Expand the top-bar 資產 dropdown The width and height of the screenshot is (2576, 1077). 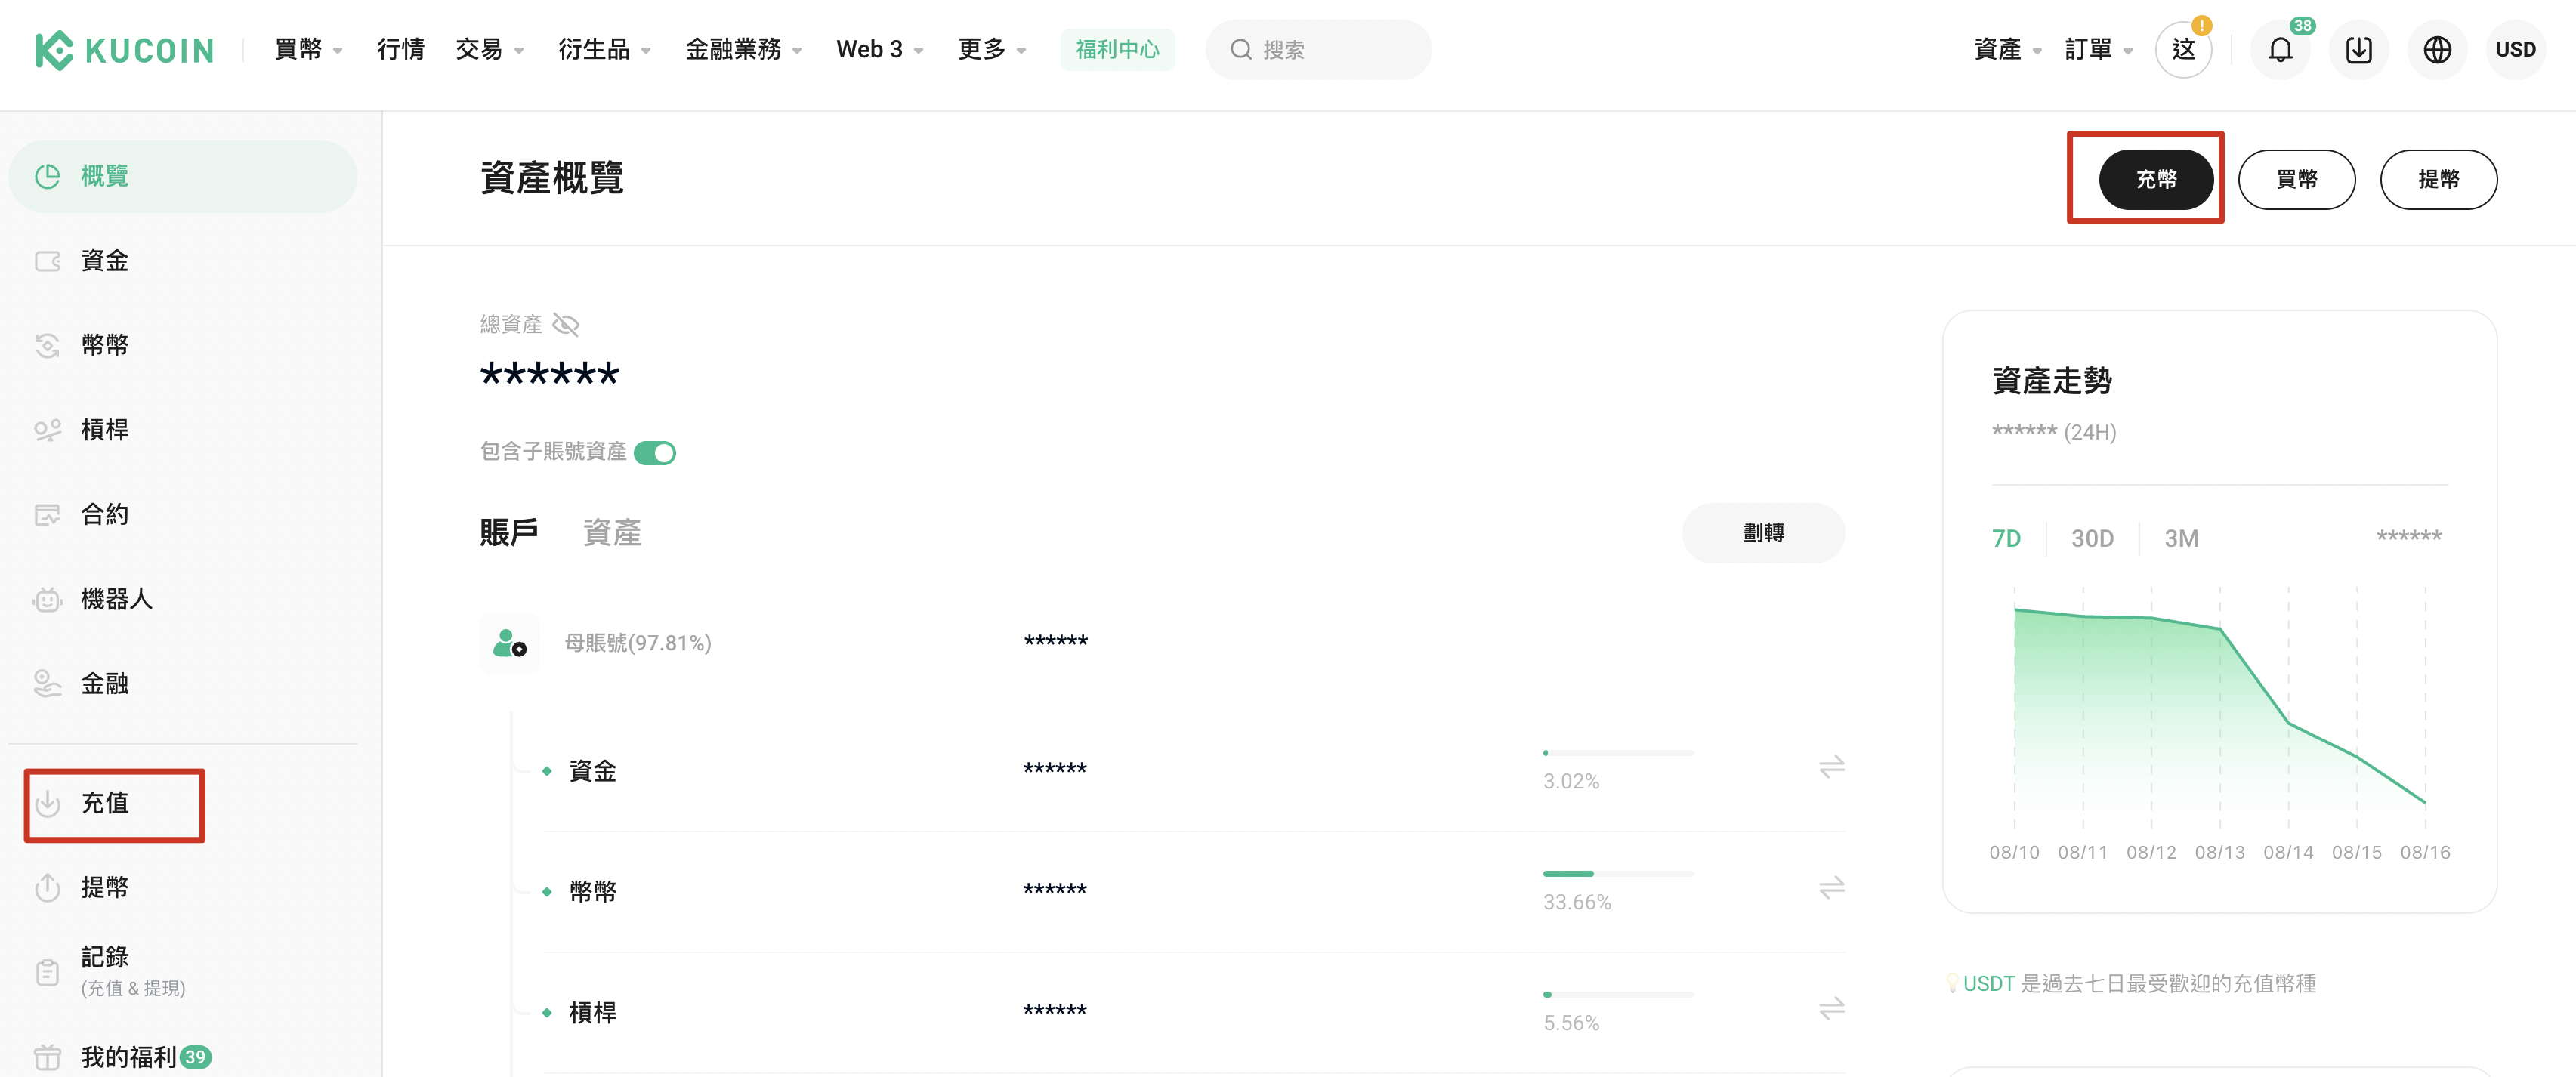coord(2008,49)
